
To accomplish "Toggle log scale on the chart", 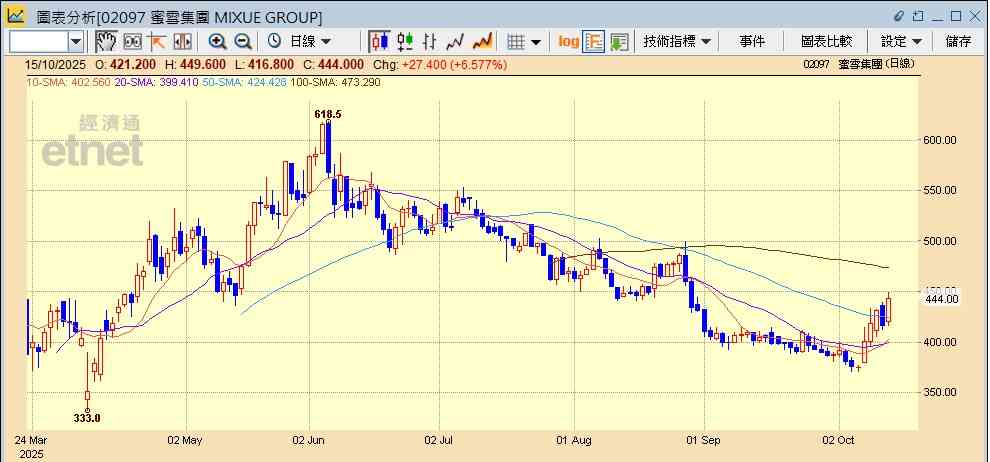I will (x=568, y=41).
